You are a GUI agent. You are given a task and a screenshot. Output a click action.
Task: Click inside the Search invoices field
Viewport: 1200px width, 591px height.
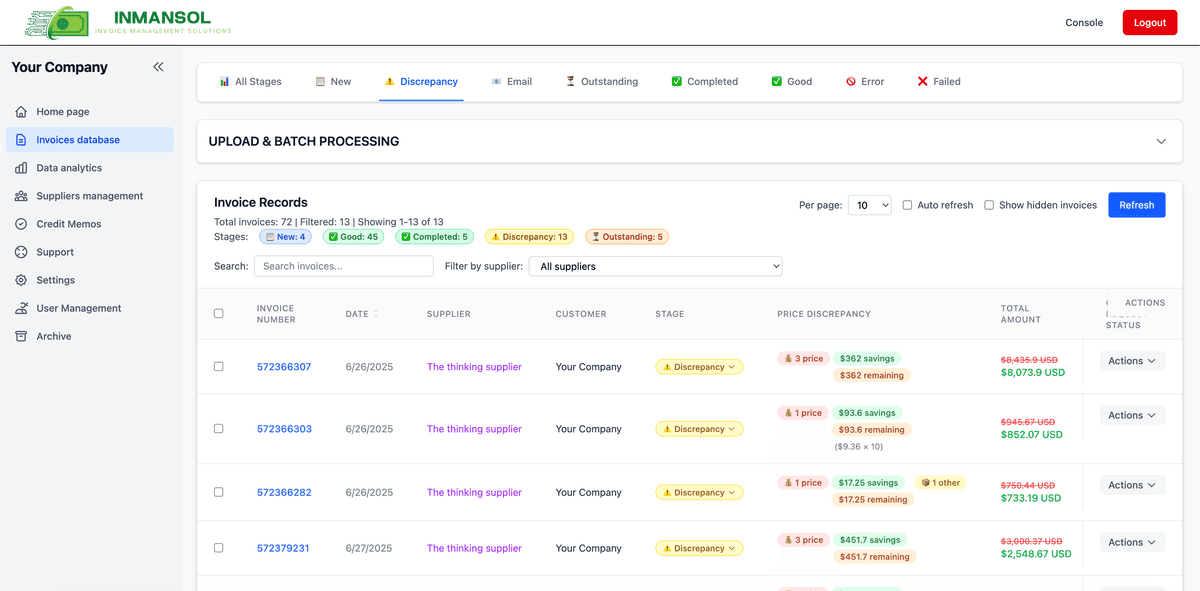coord(343,266)
